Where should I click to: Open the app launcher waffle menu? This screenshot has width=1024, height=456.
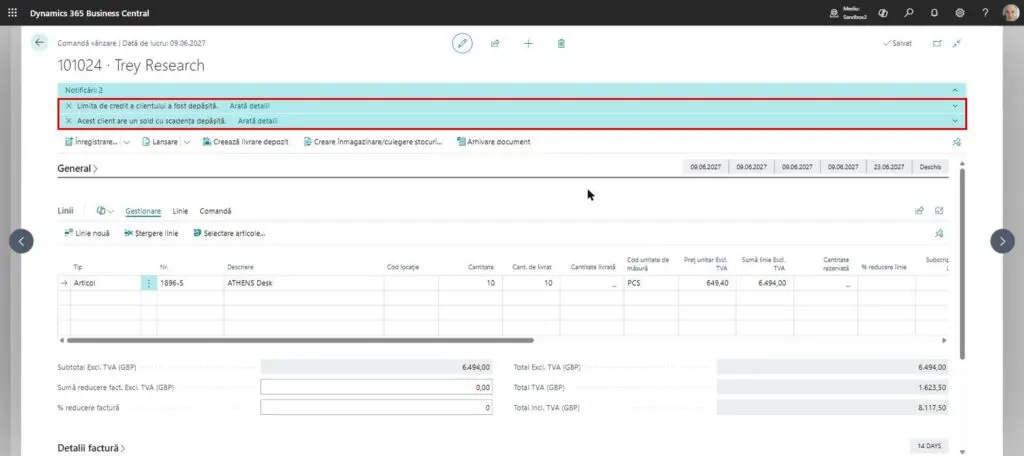[12, 13]
